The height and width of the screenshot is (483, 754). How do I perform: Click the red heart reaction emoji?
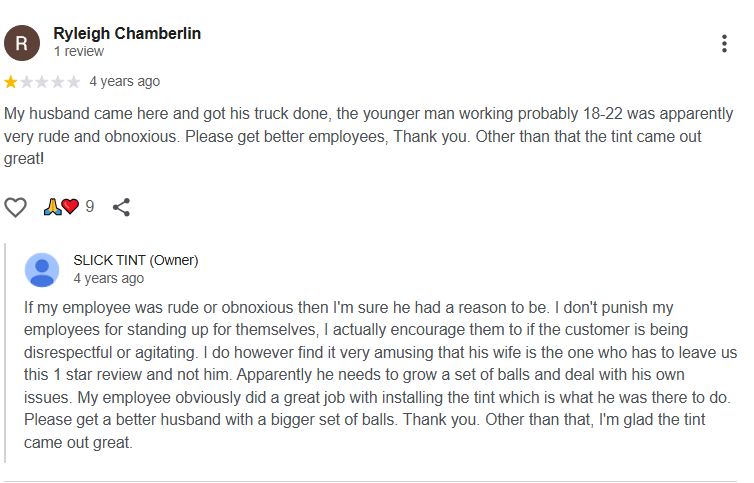click(x=70, y=207)
